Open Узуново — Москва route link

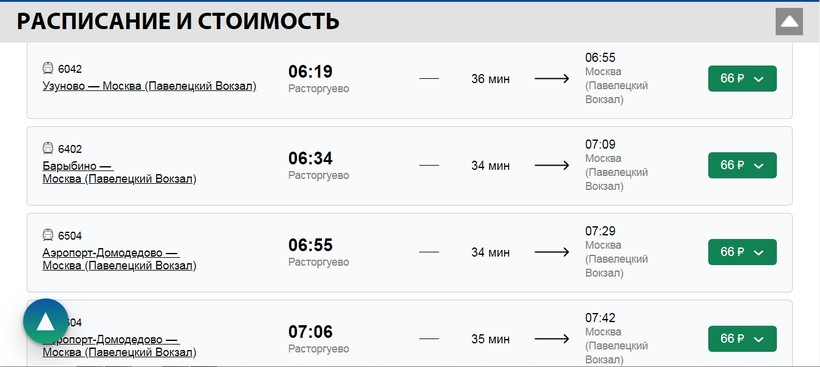(150, 86)
